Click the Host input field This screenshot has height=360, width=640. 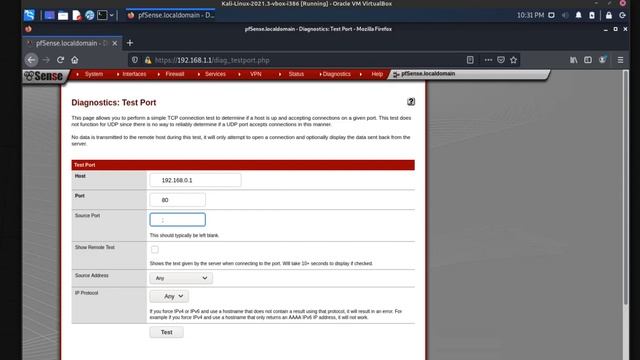coord(195,180)
